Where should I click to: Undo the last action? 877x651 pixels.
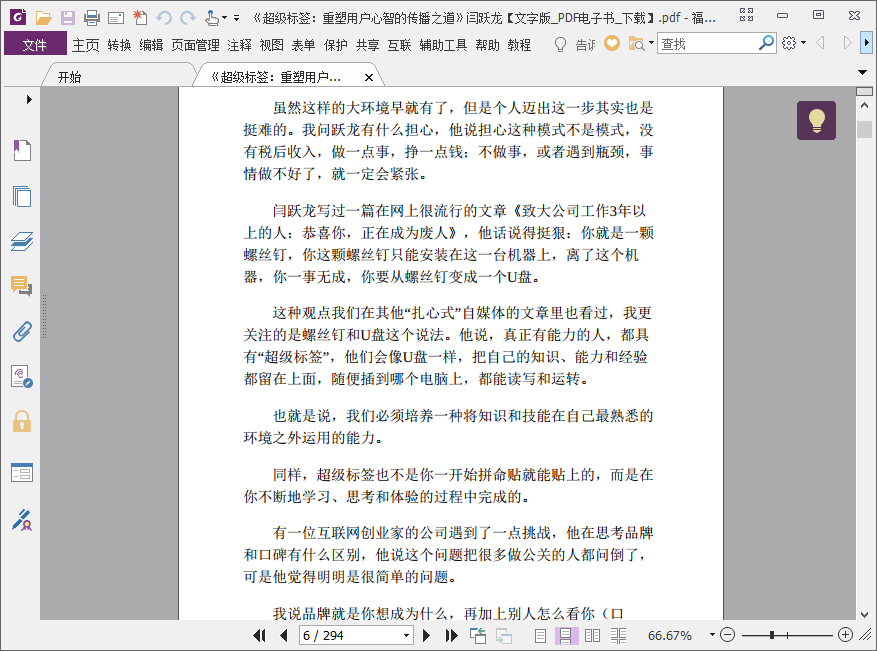(x=164, y=18)
